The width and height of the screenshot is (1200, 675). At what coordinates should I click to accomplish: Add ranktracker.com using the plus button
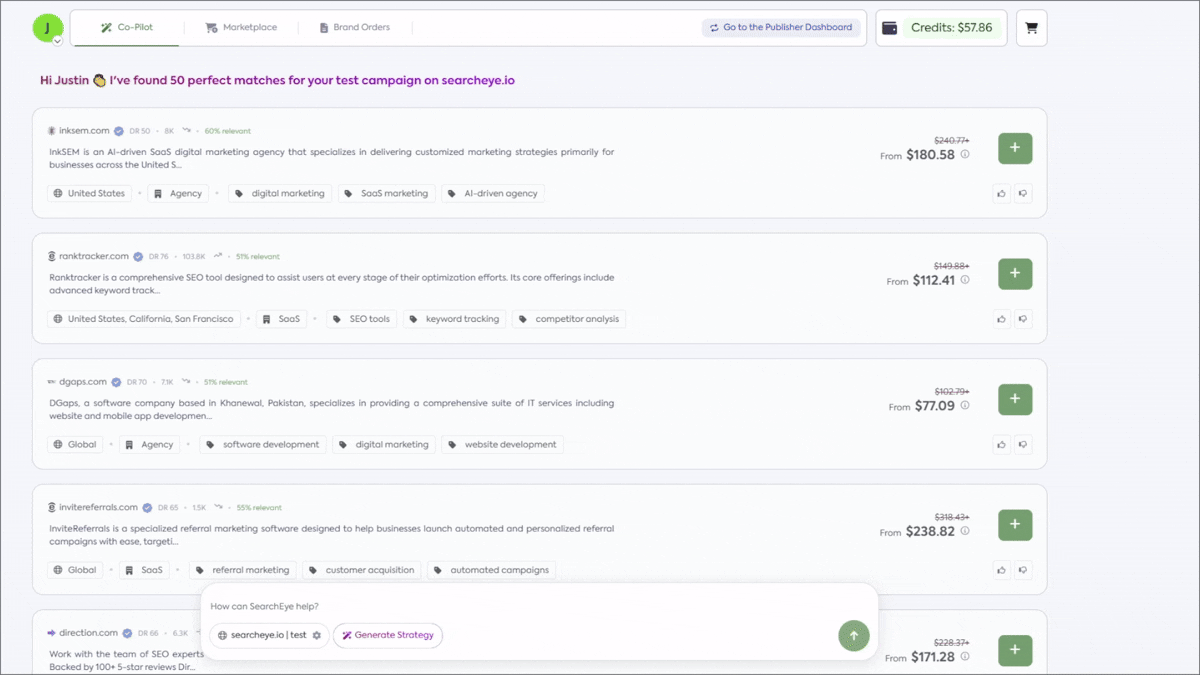[x=1015, y=273]
